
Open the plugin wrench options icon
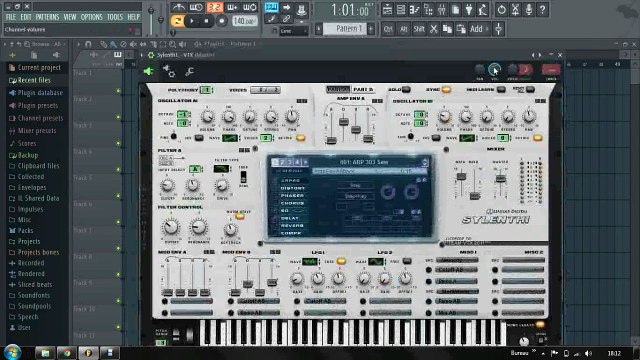click(x=189, y=72)
